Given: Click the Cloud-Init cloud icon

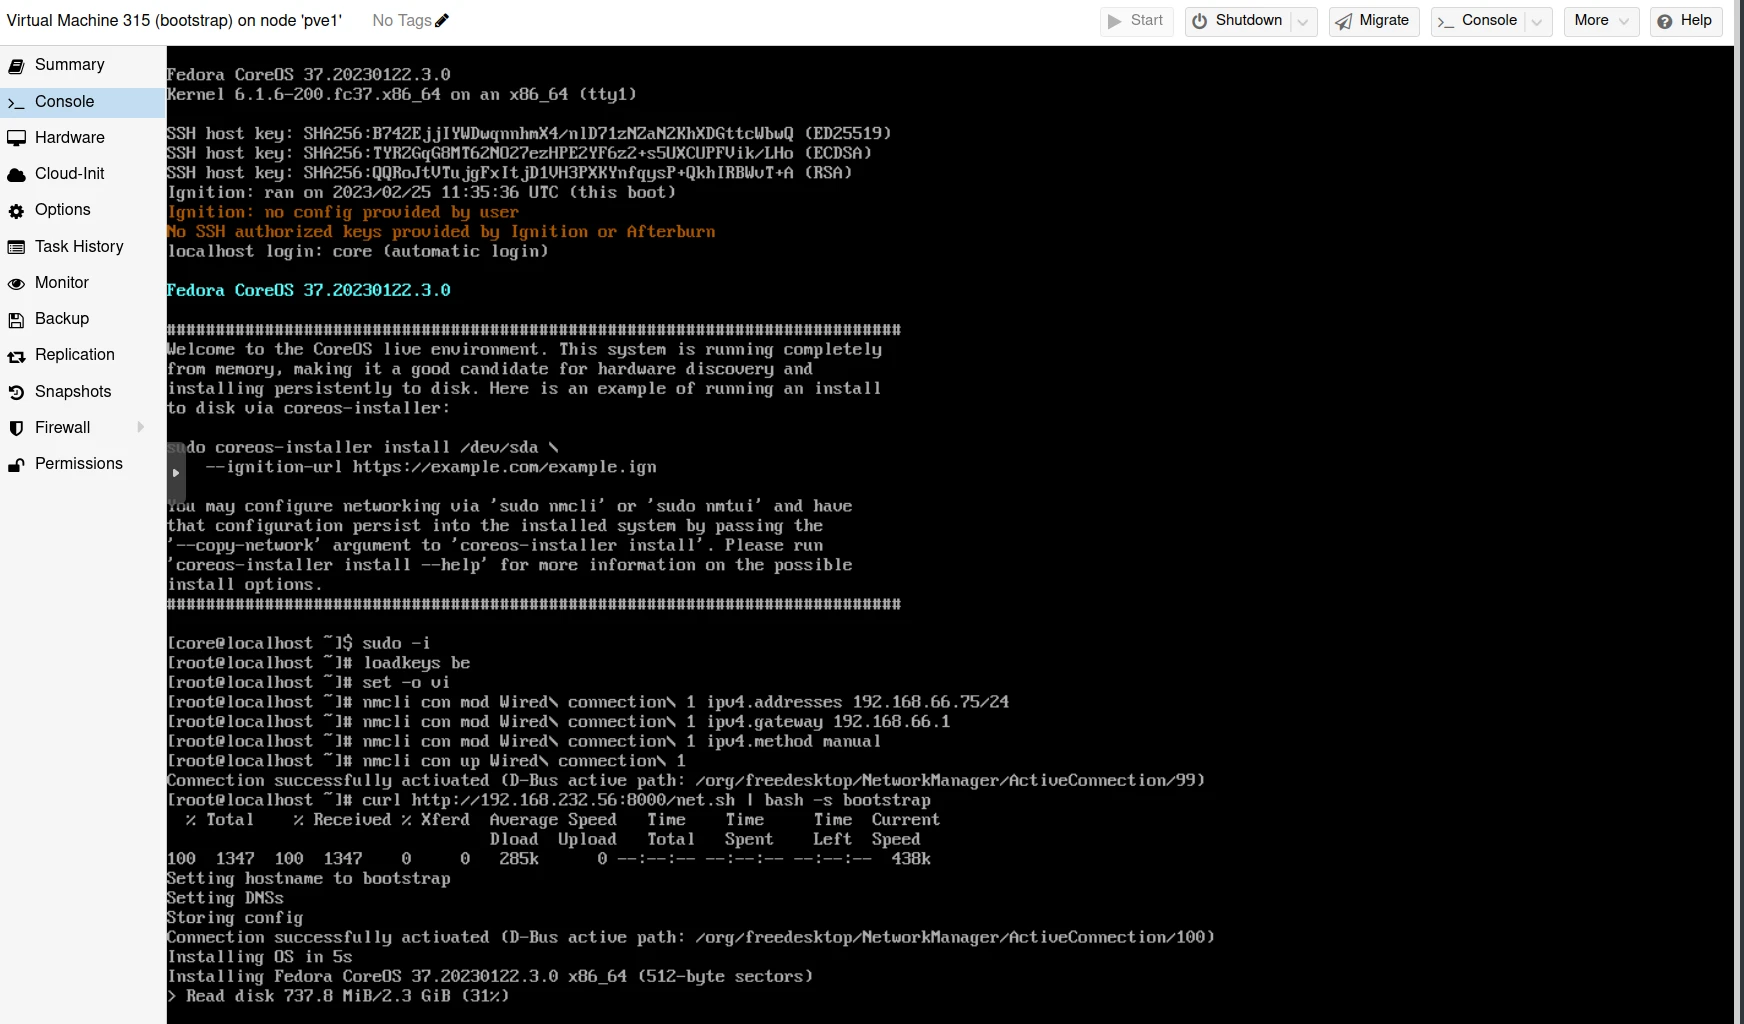Looking at the screenshot, I should click(x=16, y=175).
